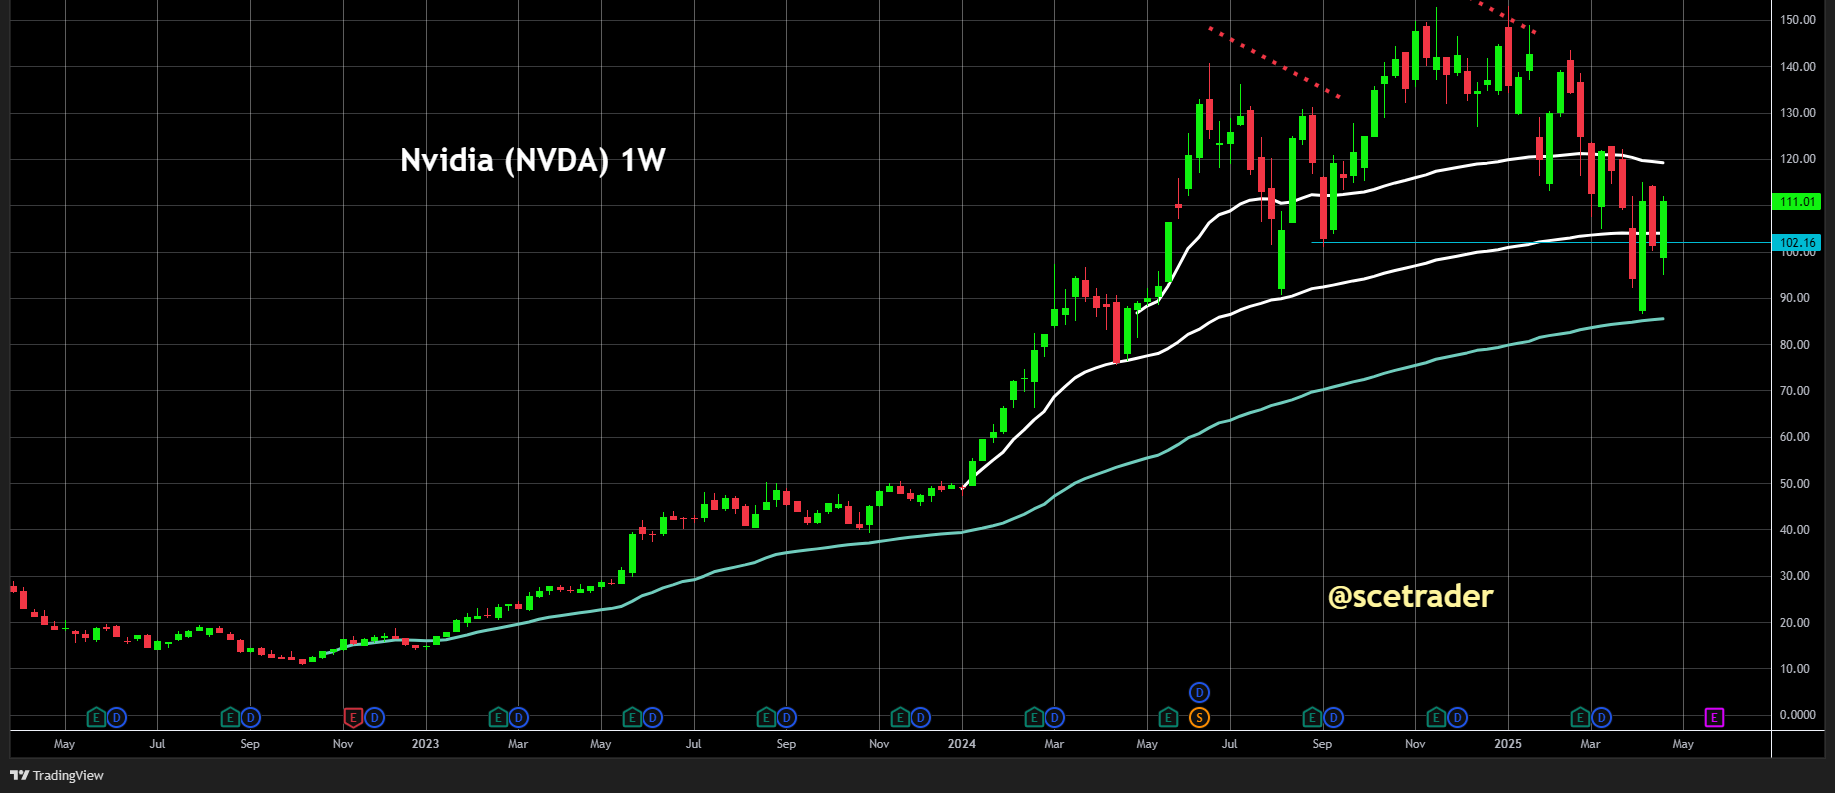The height and width of the screenshot is (793, 1835).
Task: Click the dividend marker at March 2023
Action: 519,717
